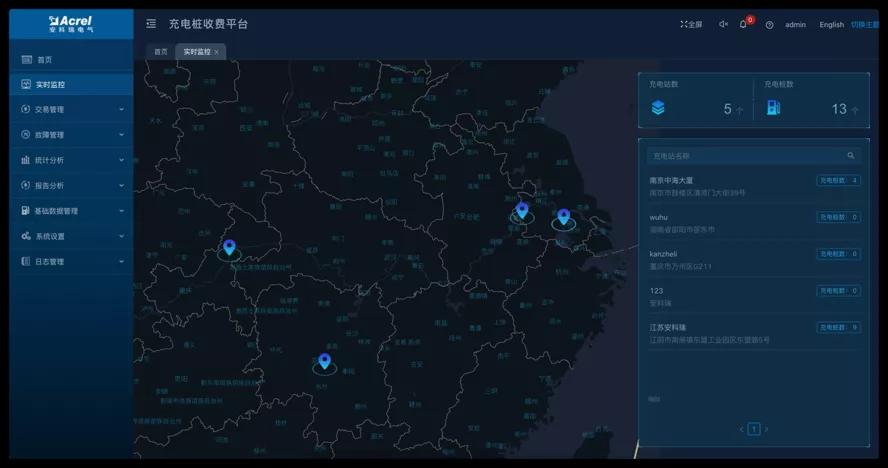This screenshot has width=888, height=468.
Task: Click the charging pile pump icon
Action: click(x=773, y=108)
